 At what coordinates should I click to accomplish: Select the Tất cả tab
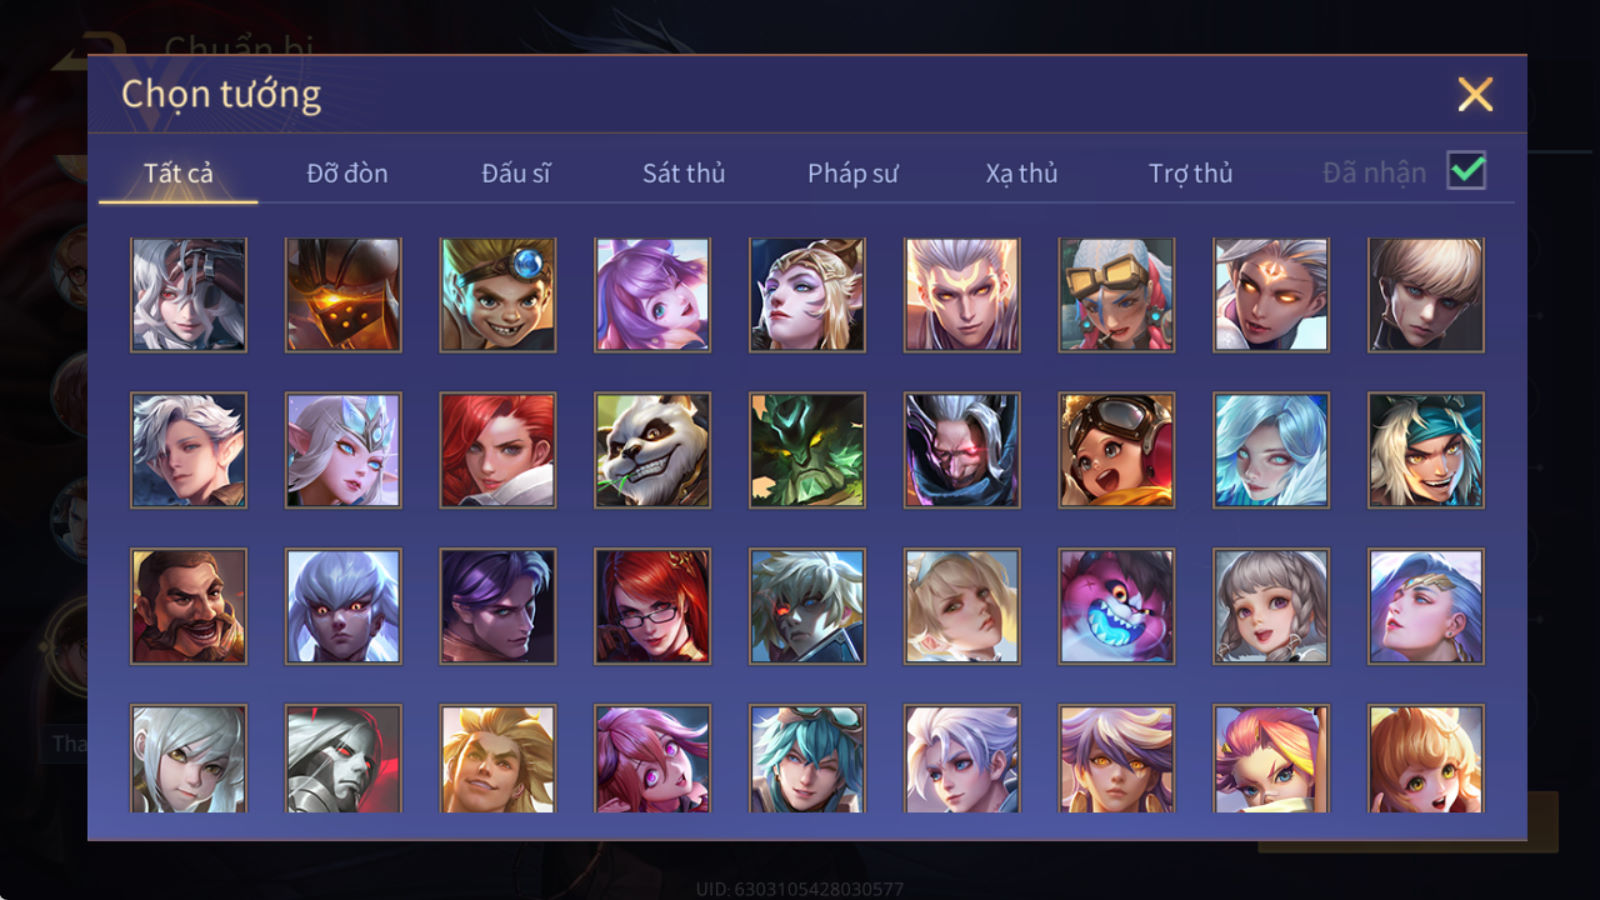[178, 173]
